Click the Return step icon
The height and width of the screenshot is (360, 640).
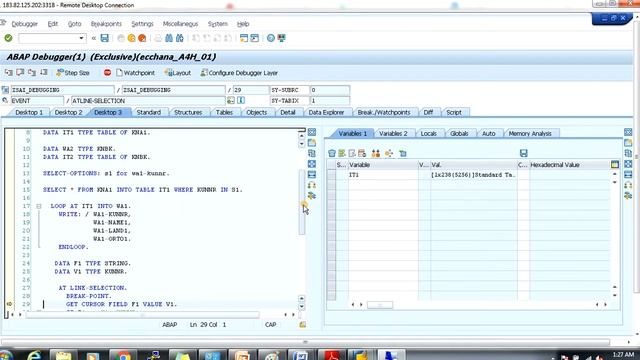click(32, 73)
